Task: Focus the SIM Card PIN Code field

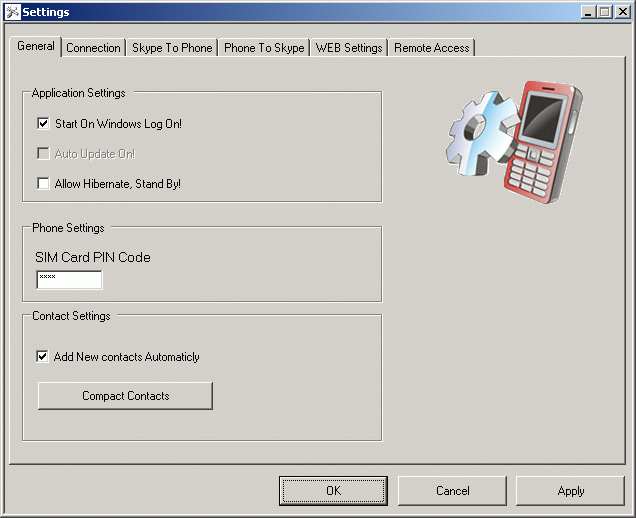Action: (x=69, y=280)
